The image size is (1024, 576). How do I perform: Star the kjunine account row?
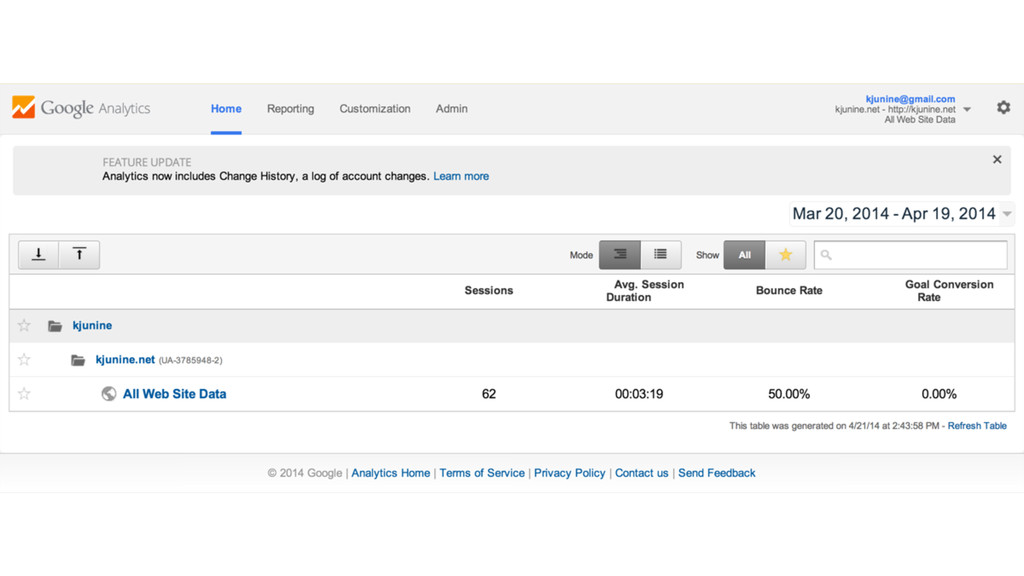tap(24, 325)
